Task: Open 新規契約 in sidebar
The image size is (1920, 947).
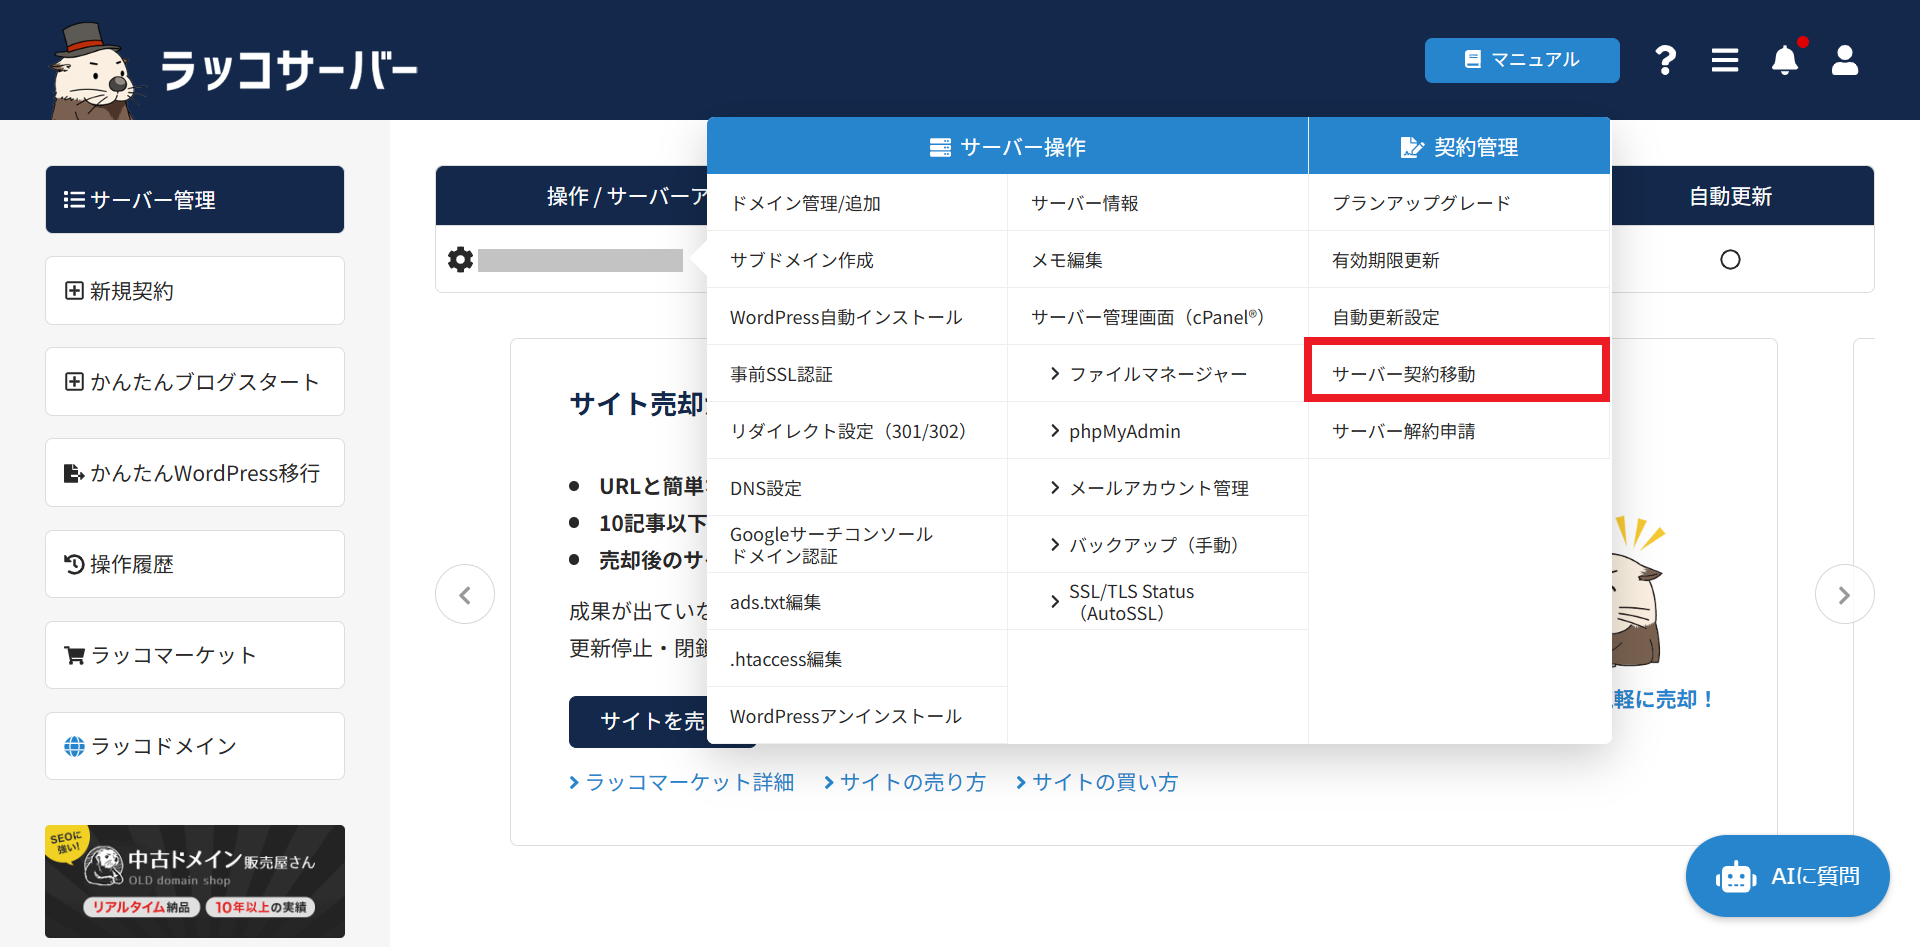Action: 195,291
